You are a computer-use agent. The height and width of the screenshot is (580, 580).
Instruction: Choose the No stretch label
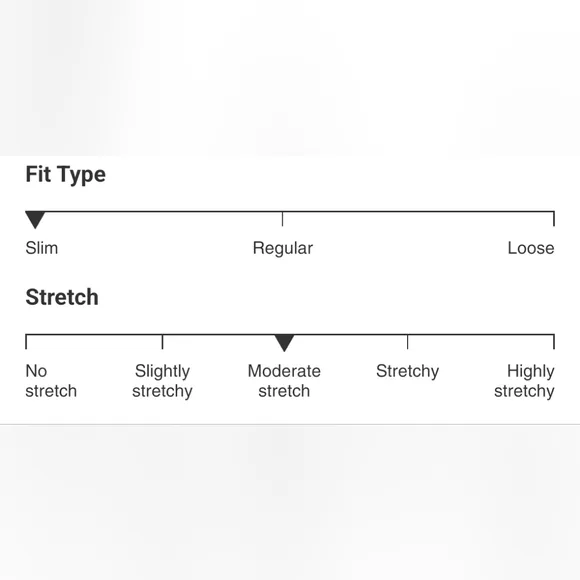click(x=51, y=381)
